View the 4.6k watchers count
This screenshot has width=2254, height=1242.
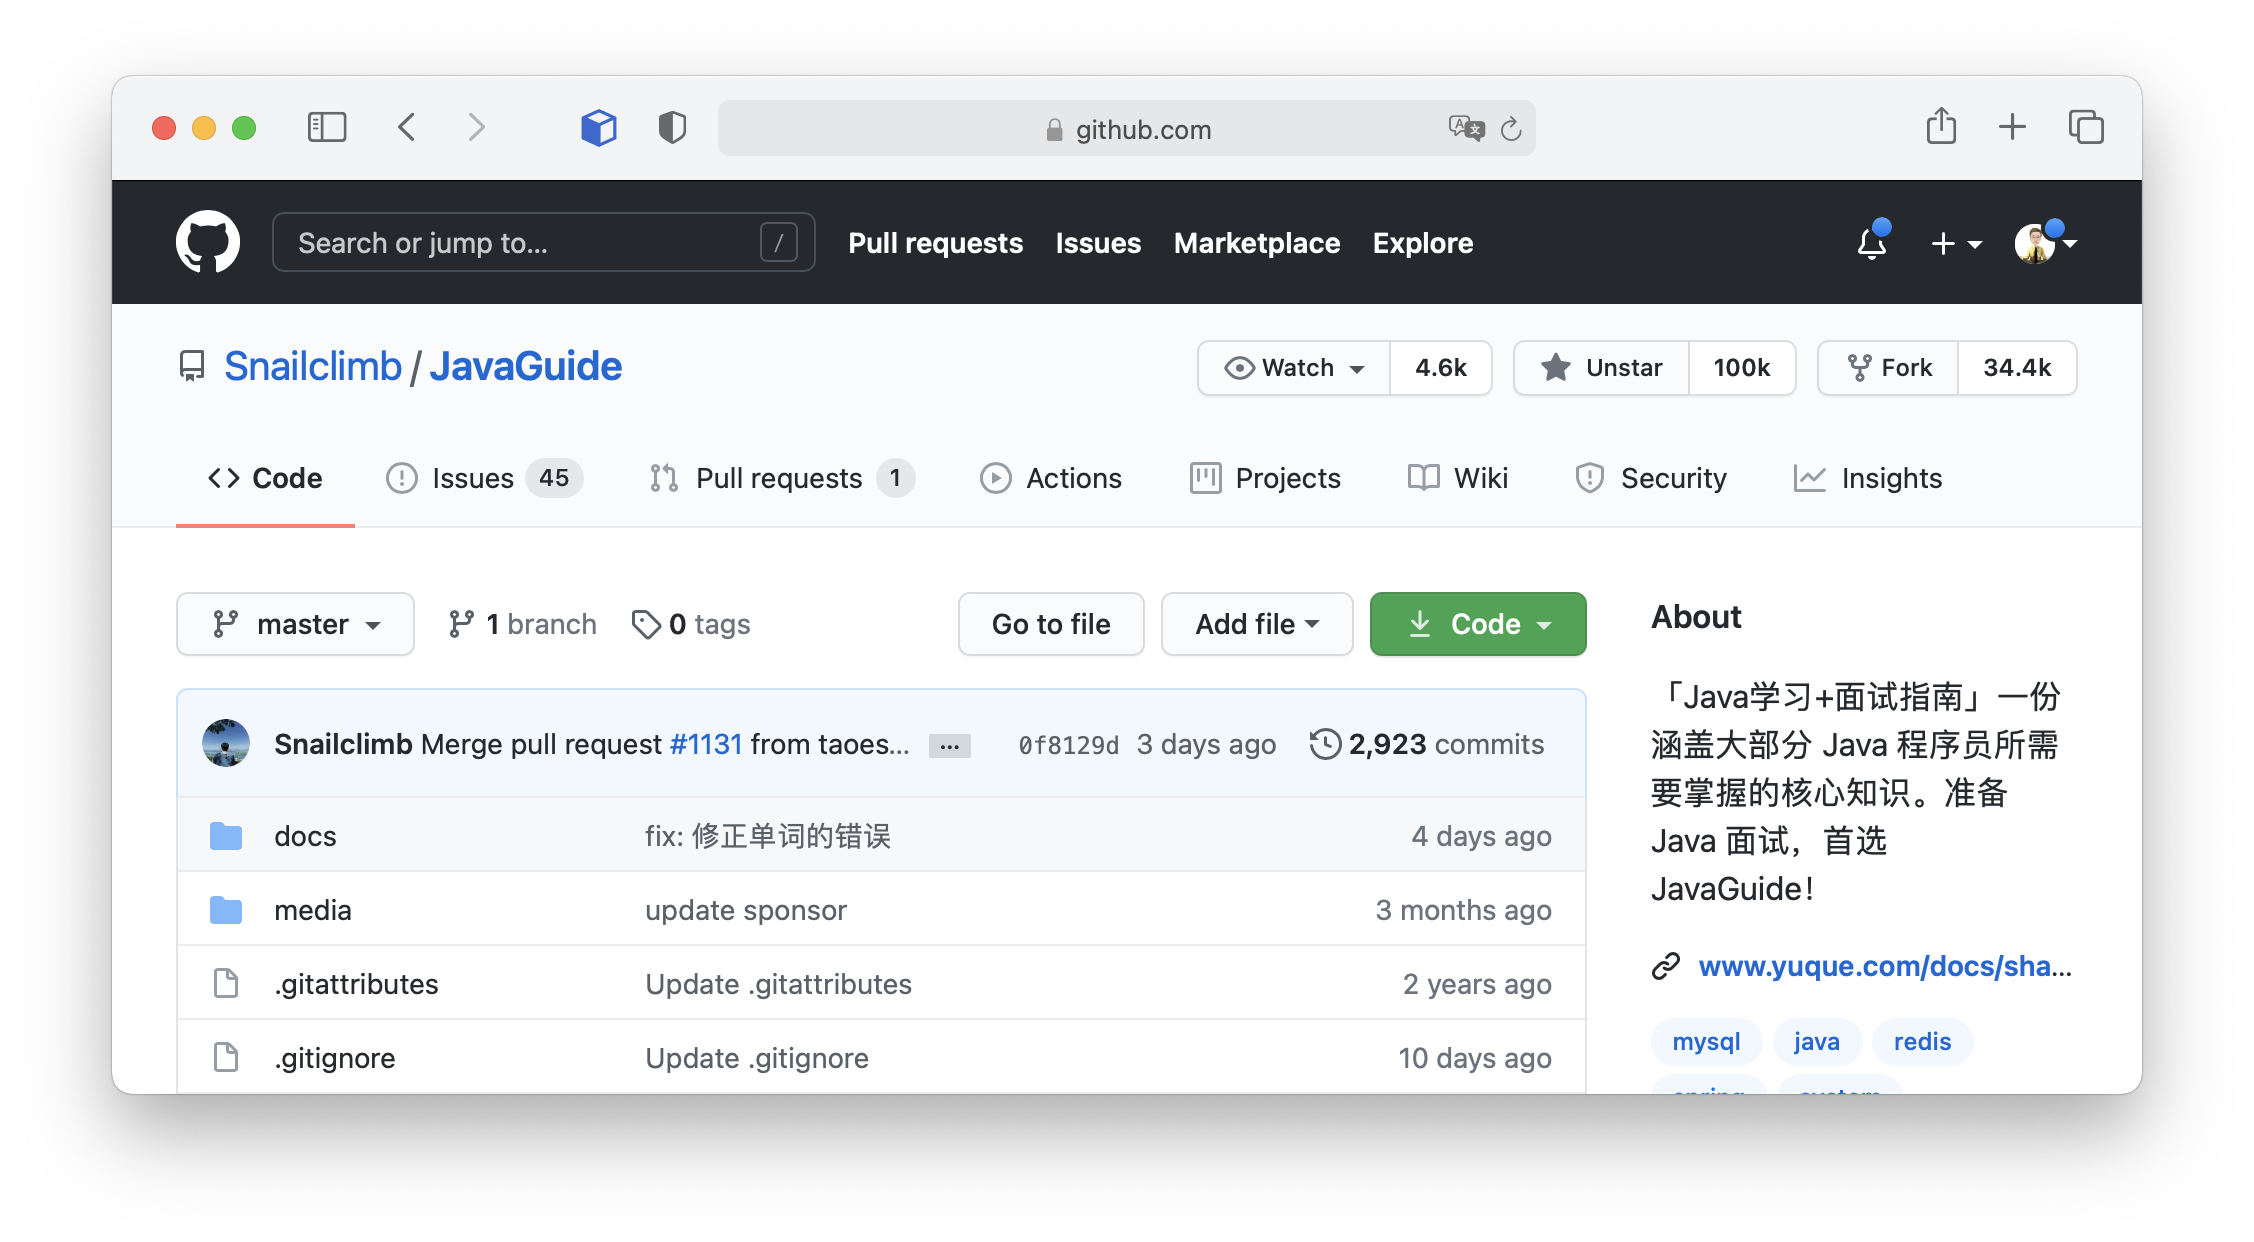(x=1441, y=368)
